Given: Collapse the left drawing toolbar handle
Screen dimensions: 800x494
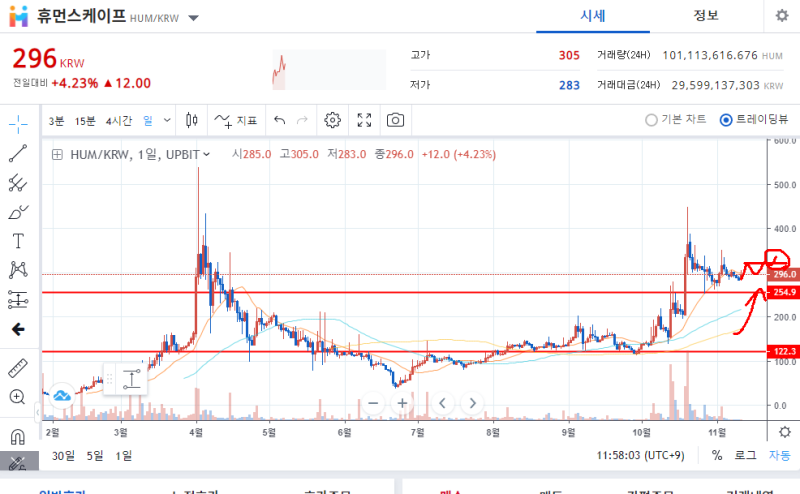Looking at the screenshot, I should 38,412.
